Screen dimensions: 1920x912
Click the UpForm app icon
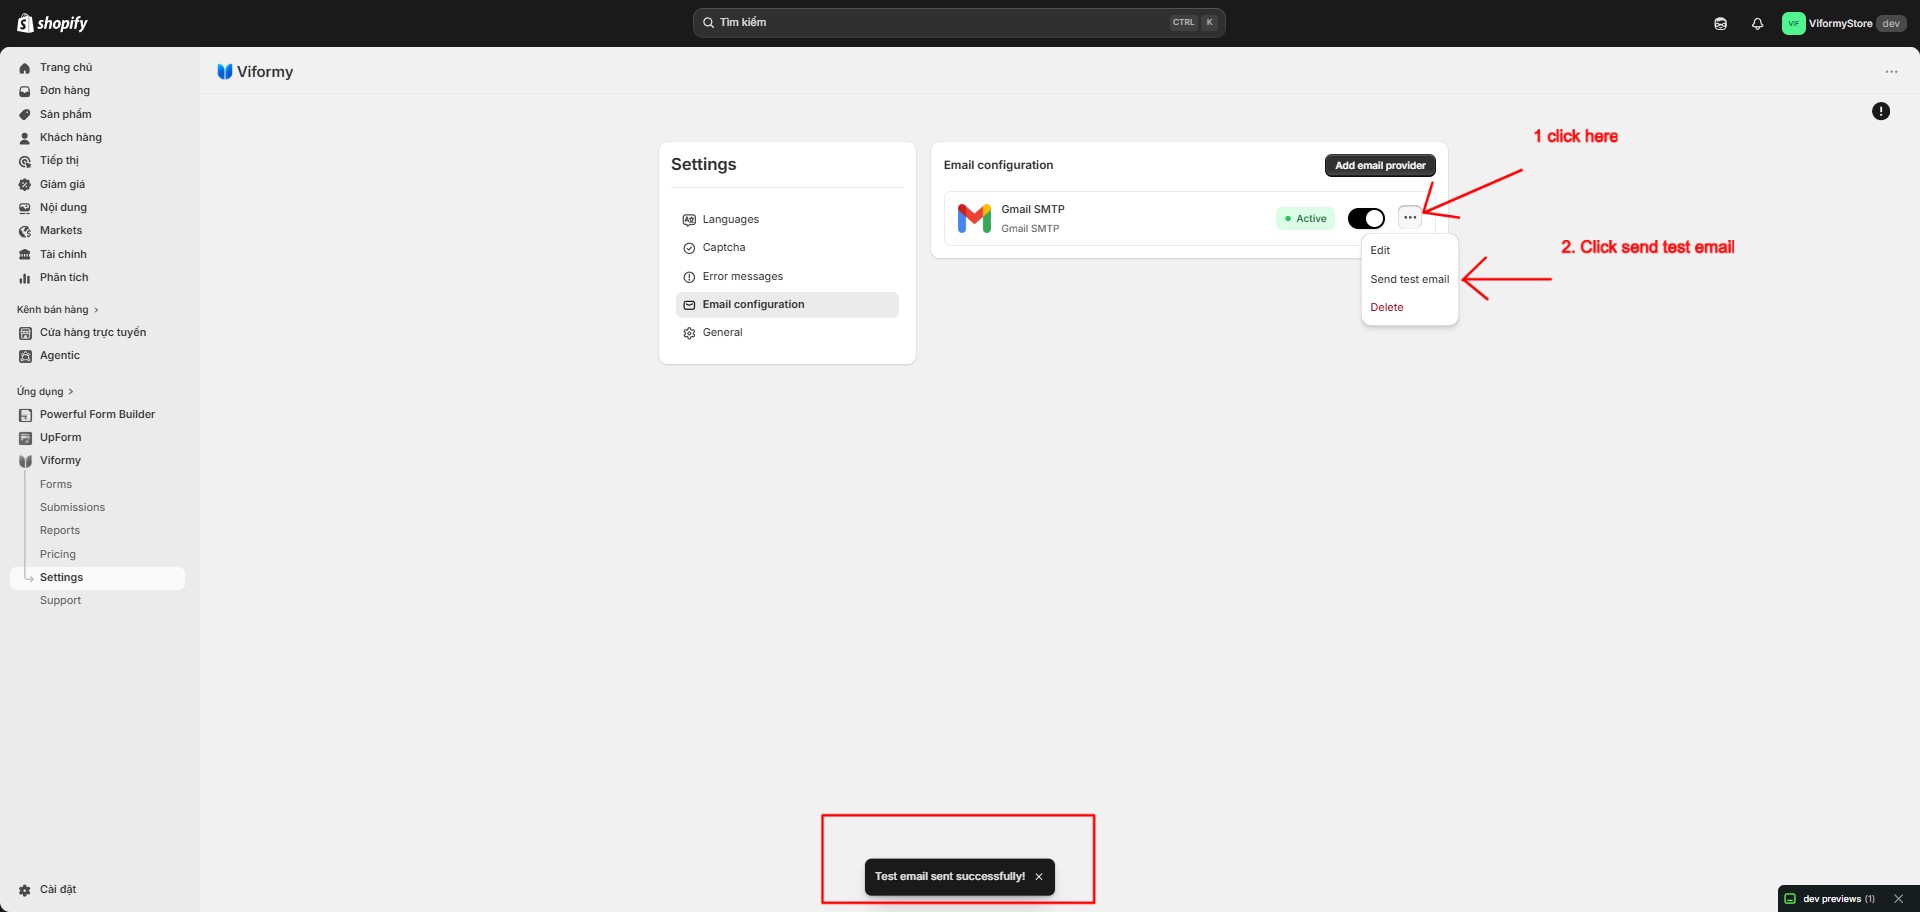(x=25, y=438)
